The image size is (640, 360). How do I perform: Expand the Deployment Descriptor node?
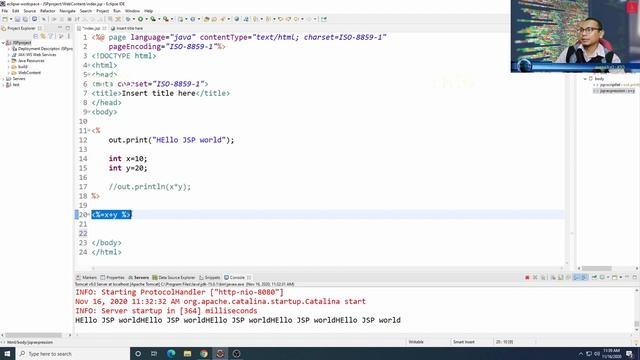(9, 49)
